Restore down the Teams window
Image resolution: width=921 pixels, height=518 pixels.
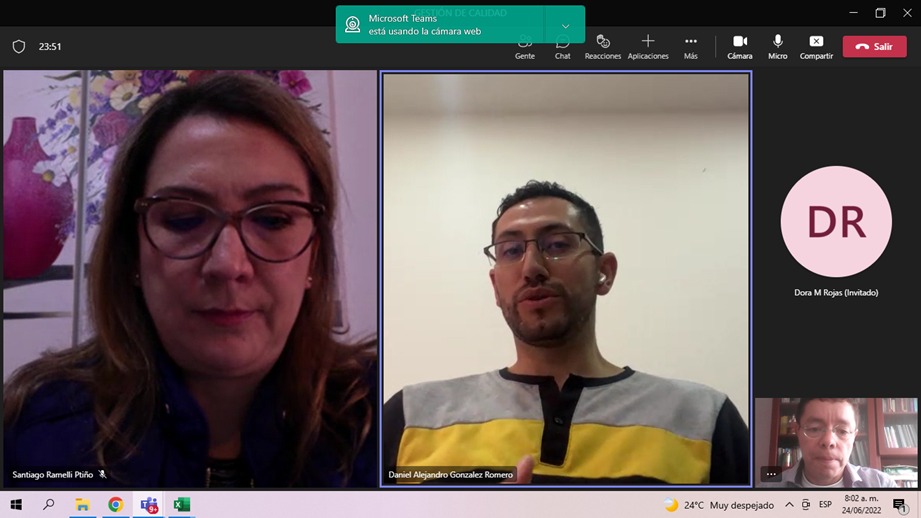(x=880, y=12)
